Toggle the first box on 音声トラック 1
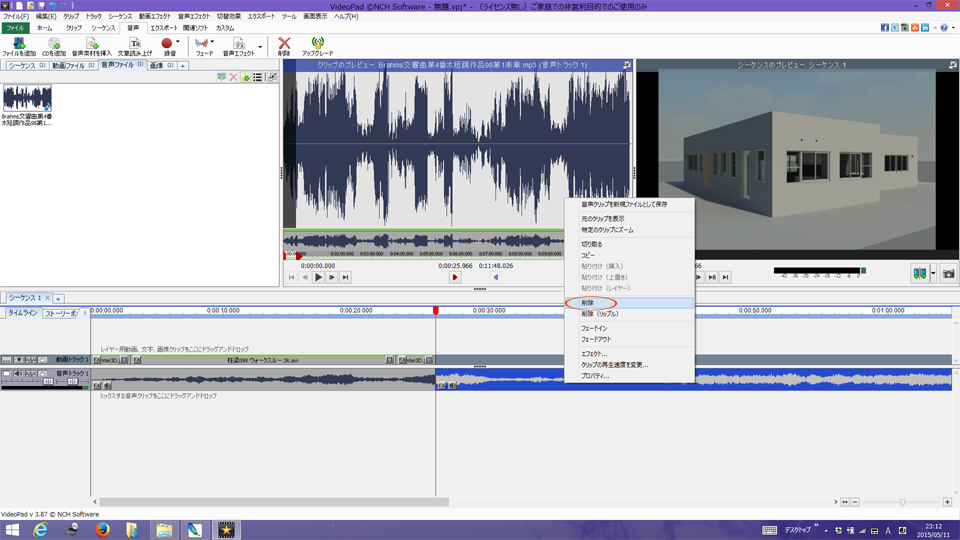 [x=6, y=373]
